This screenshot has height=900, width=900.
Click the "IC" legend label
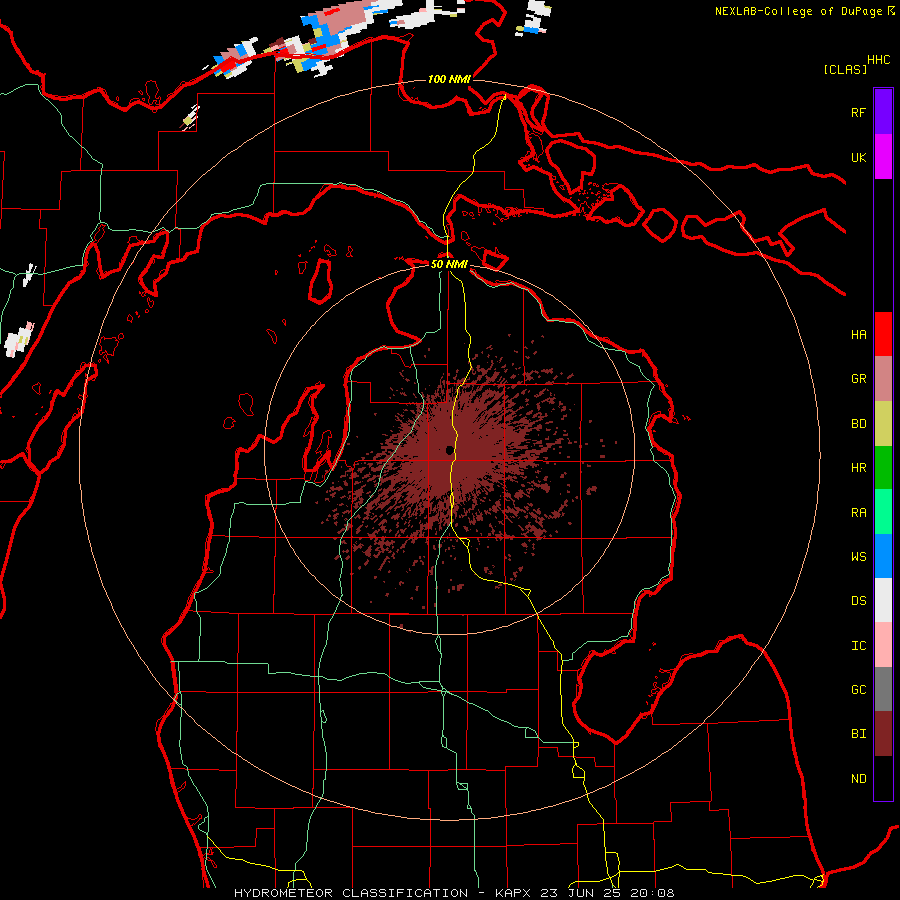click(x=858, y=646)
